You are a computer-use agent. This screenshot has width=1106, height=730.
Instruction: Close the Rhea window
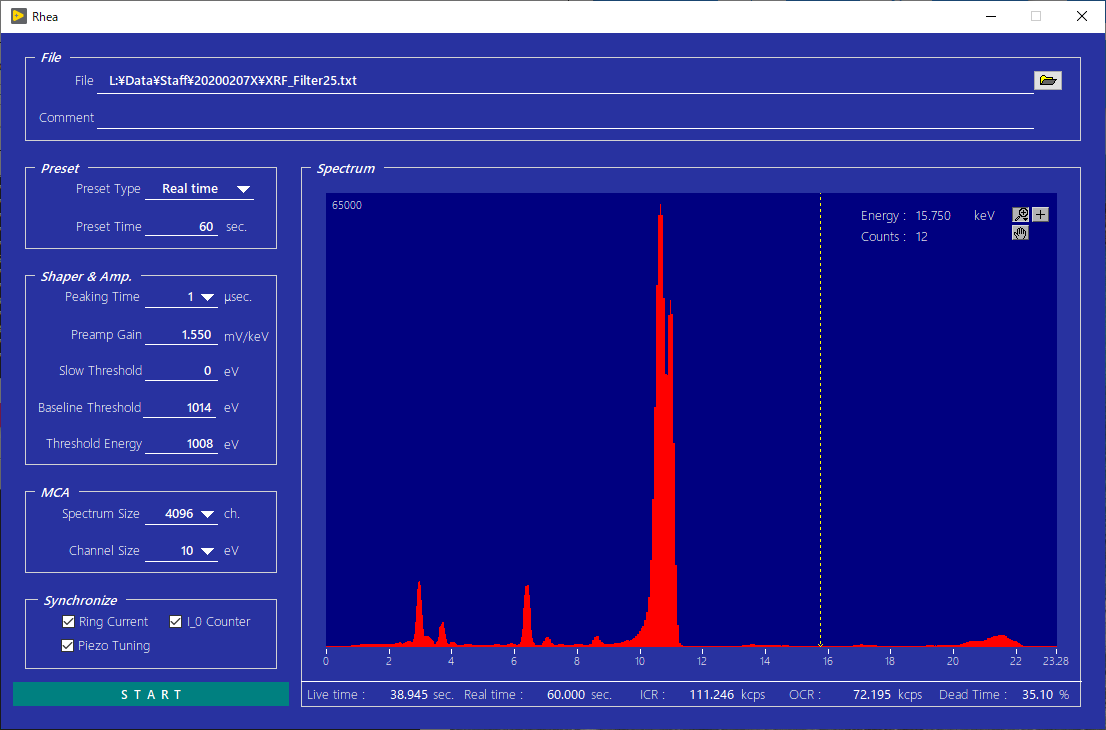(1081, 16)
